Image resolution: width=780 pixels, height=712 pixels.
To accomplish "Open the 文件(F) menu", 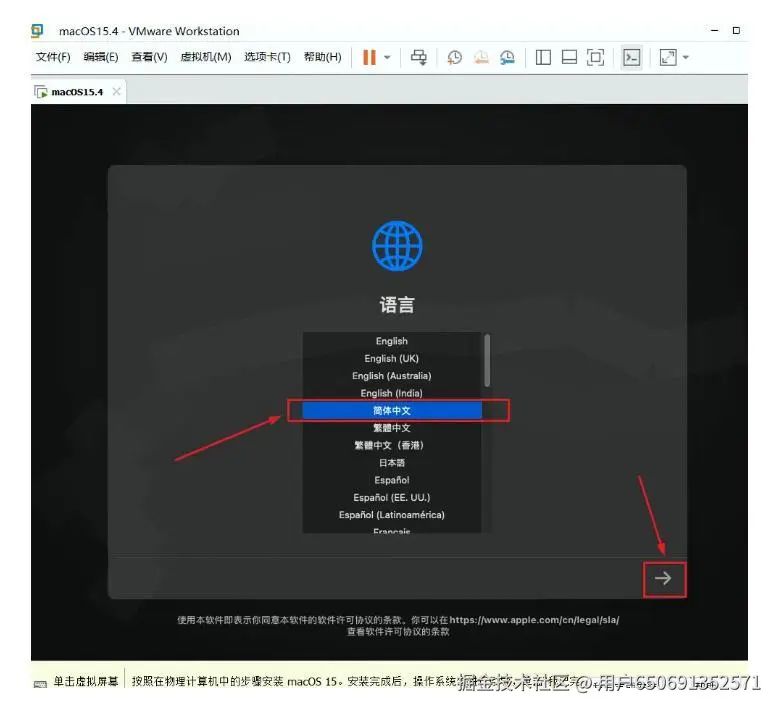I will (x=53, y=57).
